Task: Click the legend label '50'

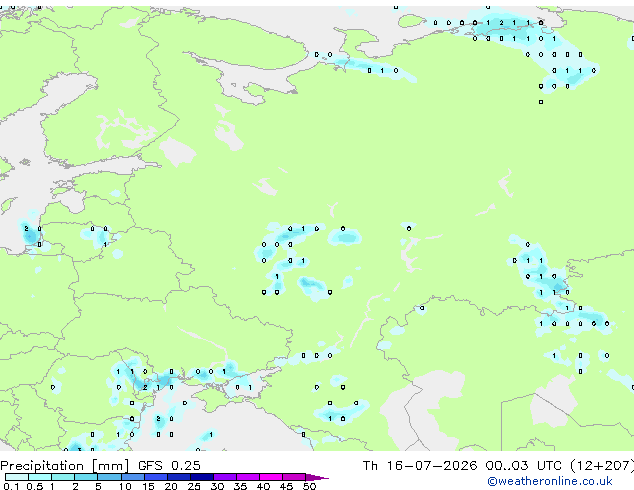Action: 309,486
